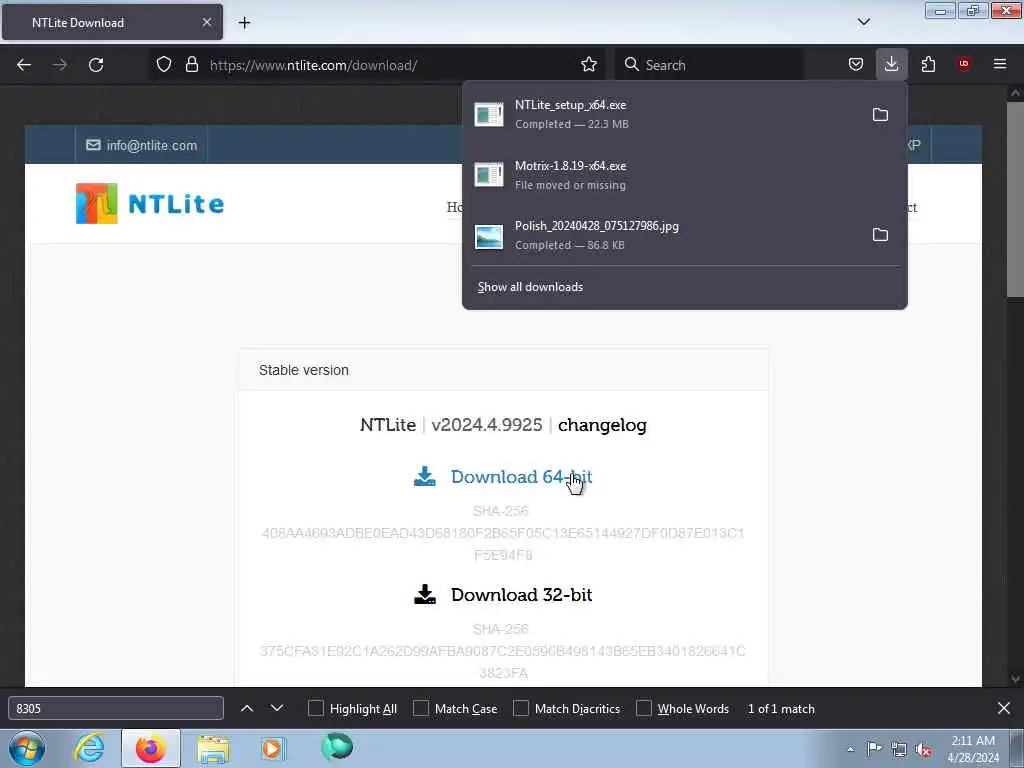
Task: Reload the NTLite download page
Action: click(x=96, y=65)
